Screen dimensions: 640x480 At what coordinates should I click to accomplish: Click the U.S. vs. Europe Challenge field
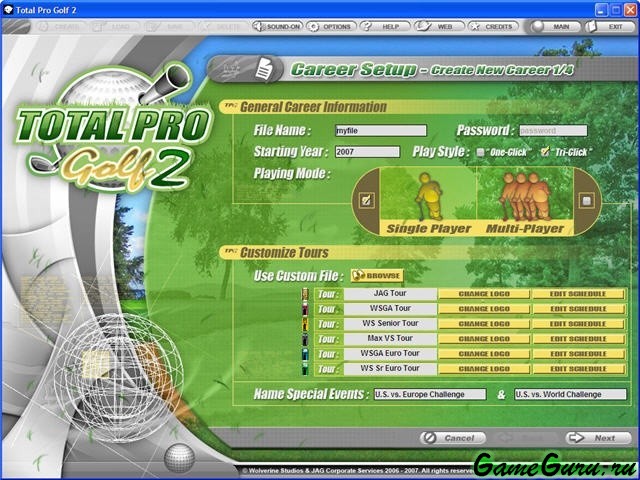click(430, 394)
